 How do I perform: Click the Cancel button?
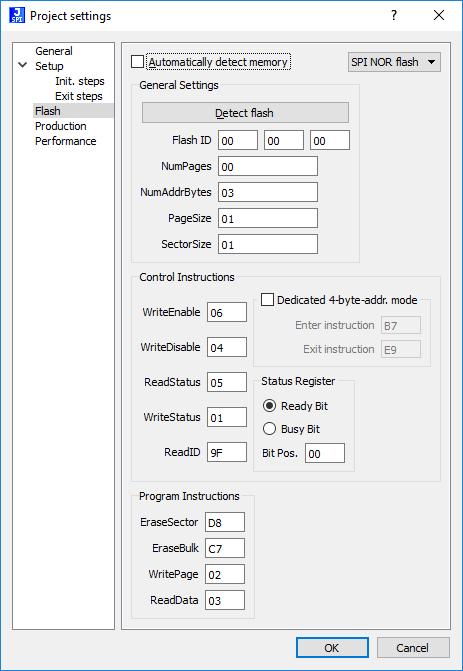tap(413, 647)
